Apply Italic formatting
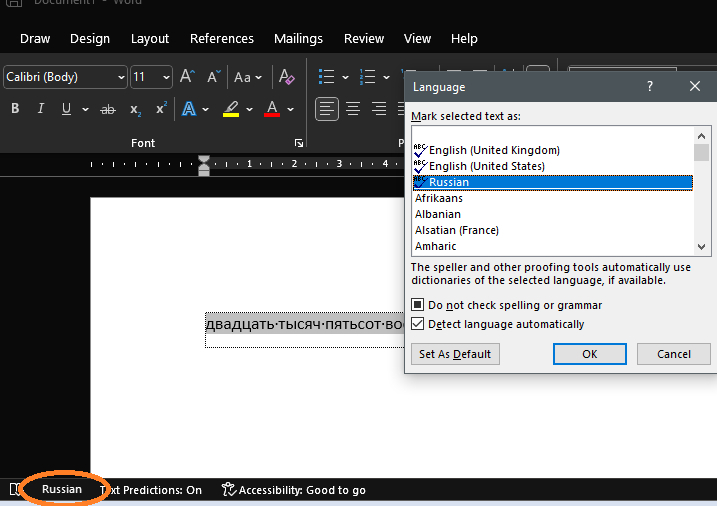This screenshot has width=717, height=506. (x=40, y=109)
